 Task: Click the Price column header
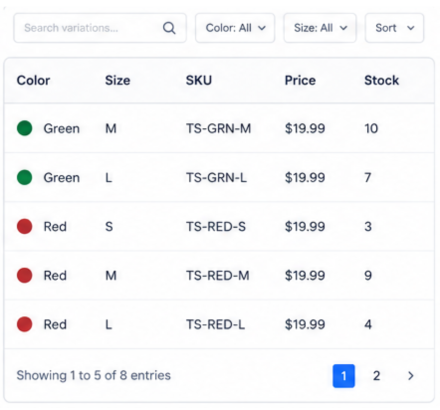click(x=300, y=80)
